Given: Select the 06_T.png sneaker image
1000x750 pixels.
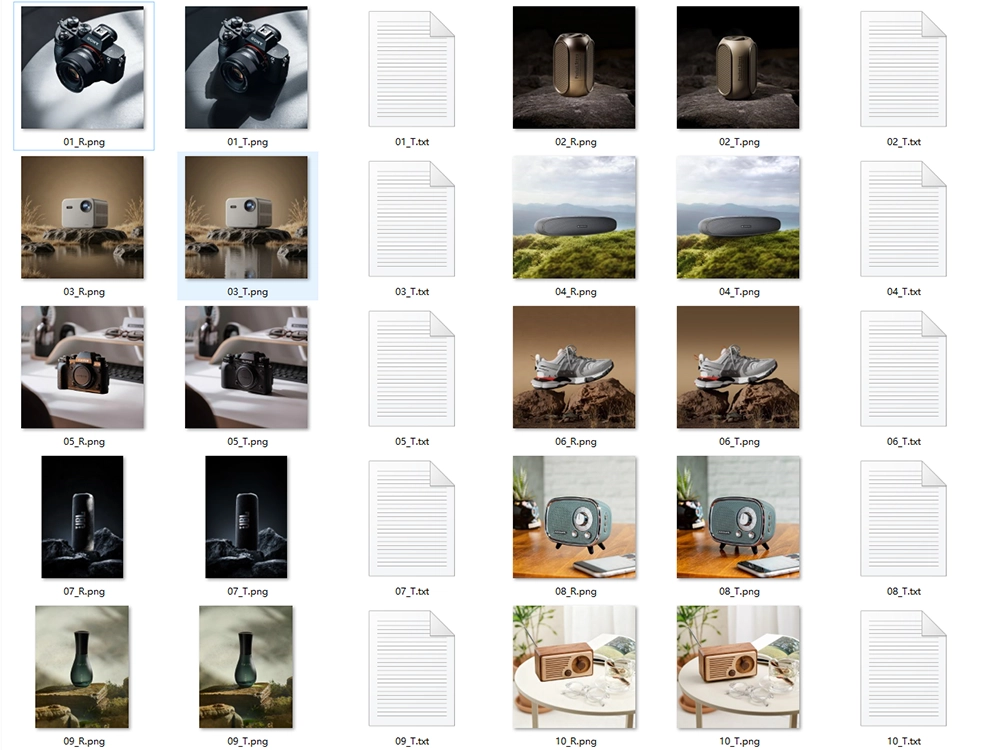Looking at the screenshot, I should [738, 367].
